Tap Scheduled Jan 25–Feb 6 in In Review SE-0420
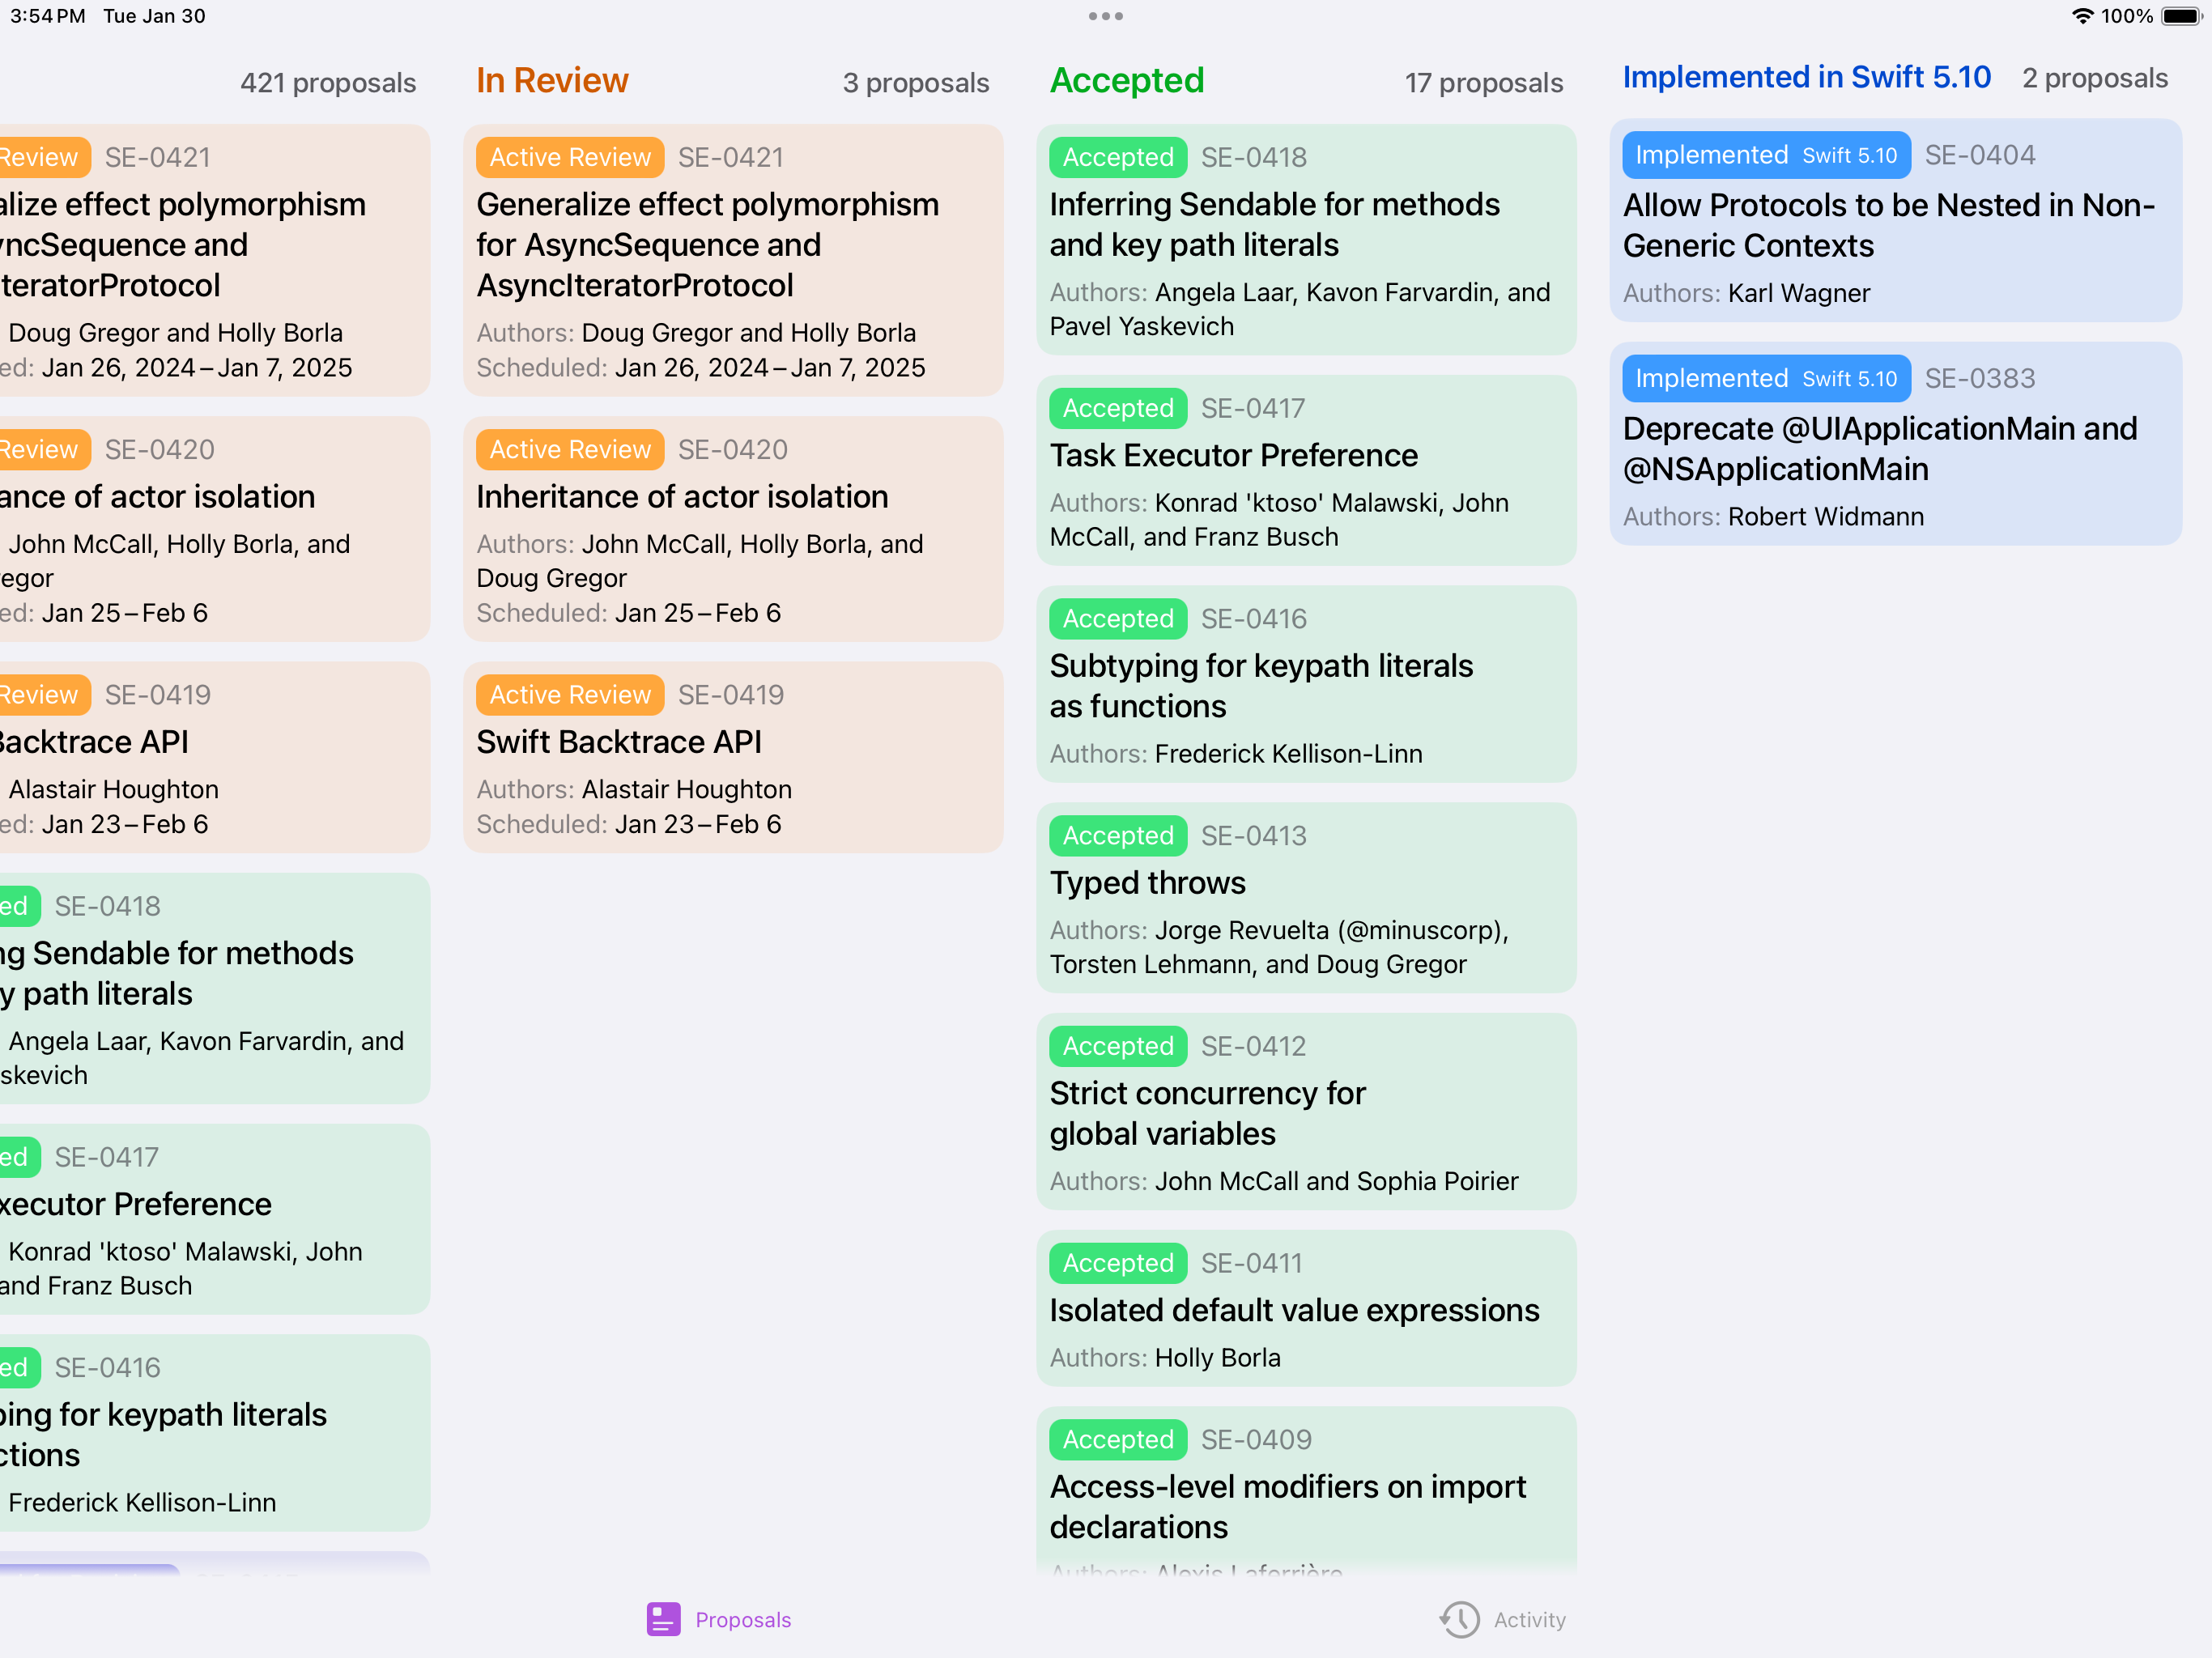Viewport: 2212px width, 1658px height. pos(628,612)
